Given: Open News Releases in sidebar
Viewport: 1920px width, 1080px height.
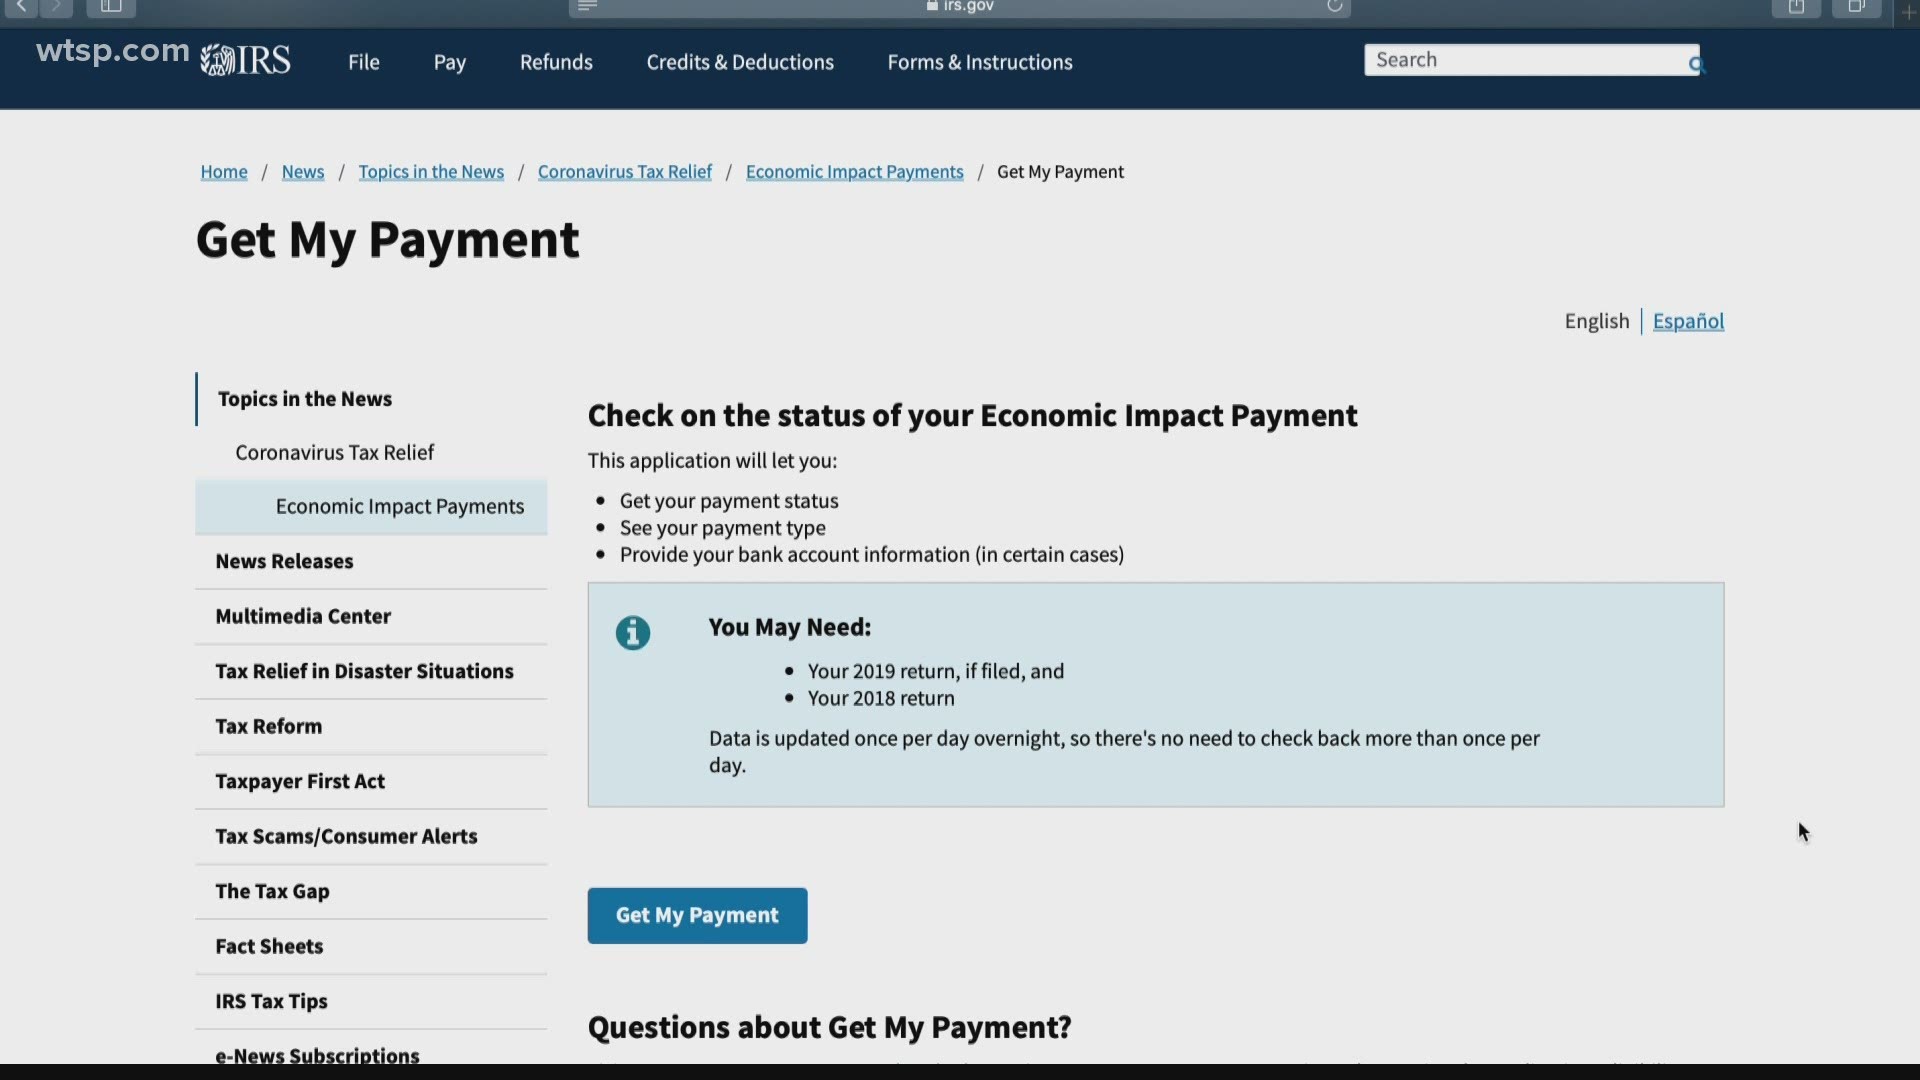Looking at the screenshot, I should 285,561.
